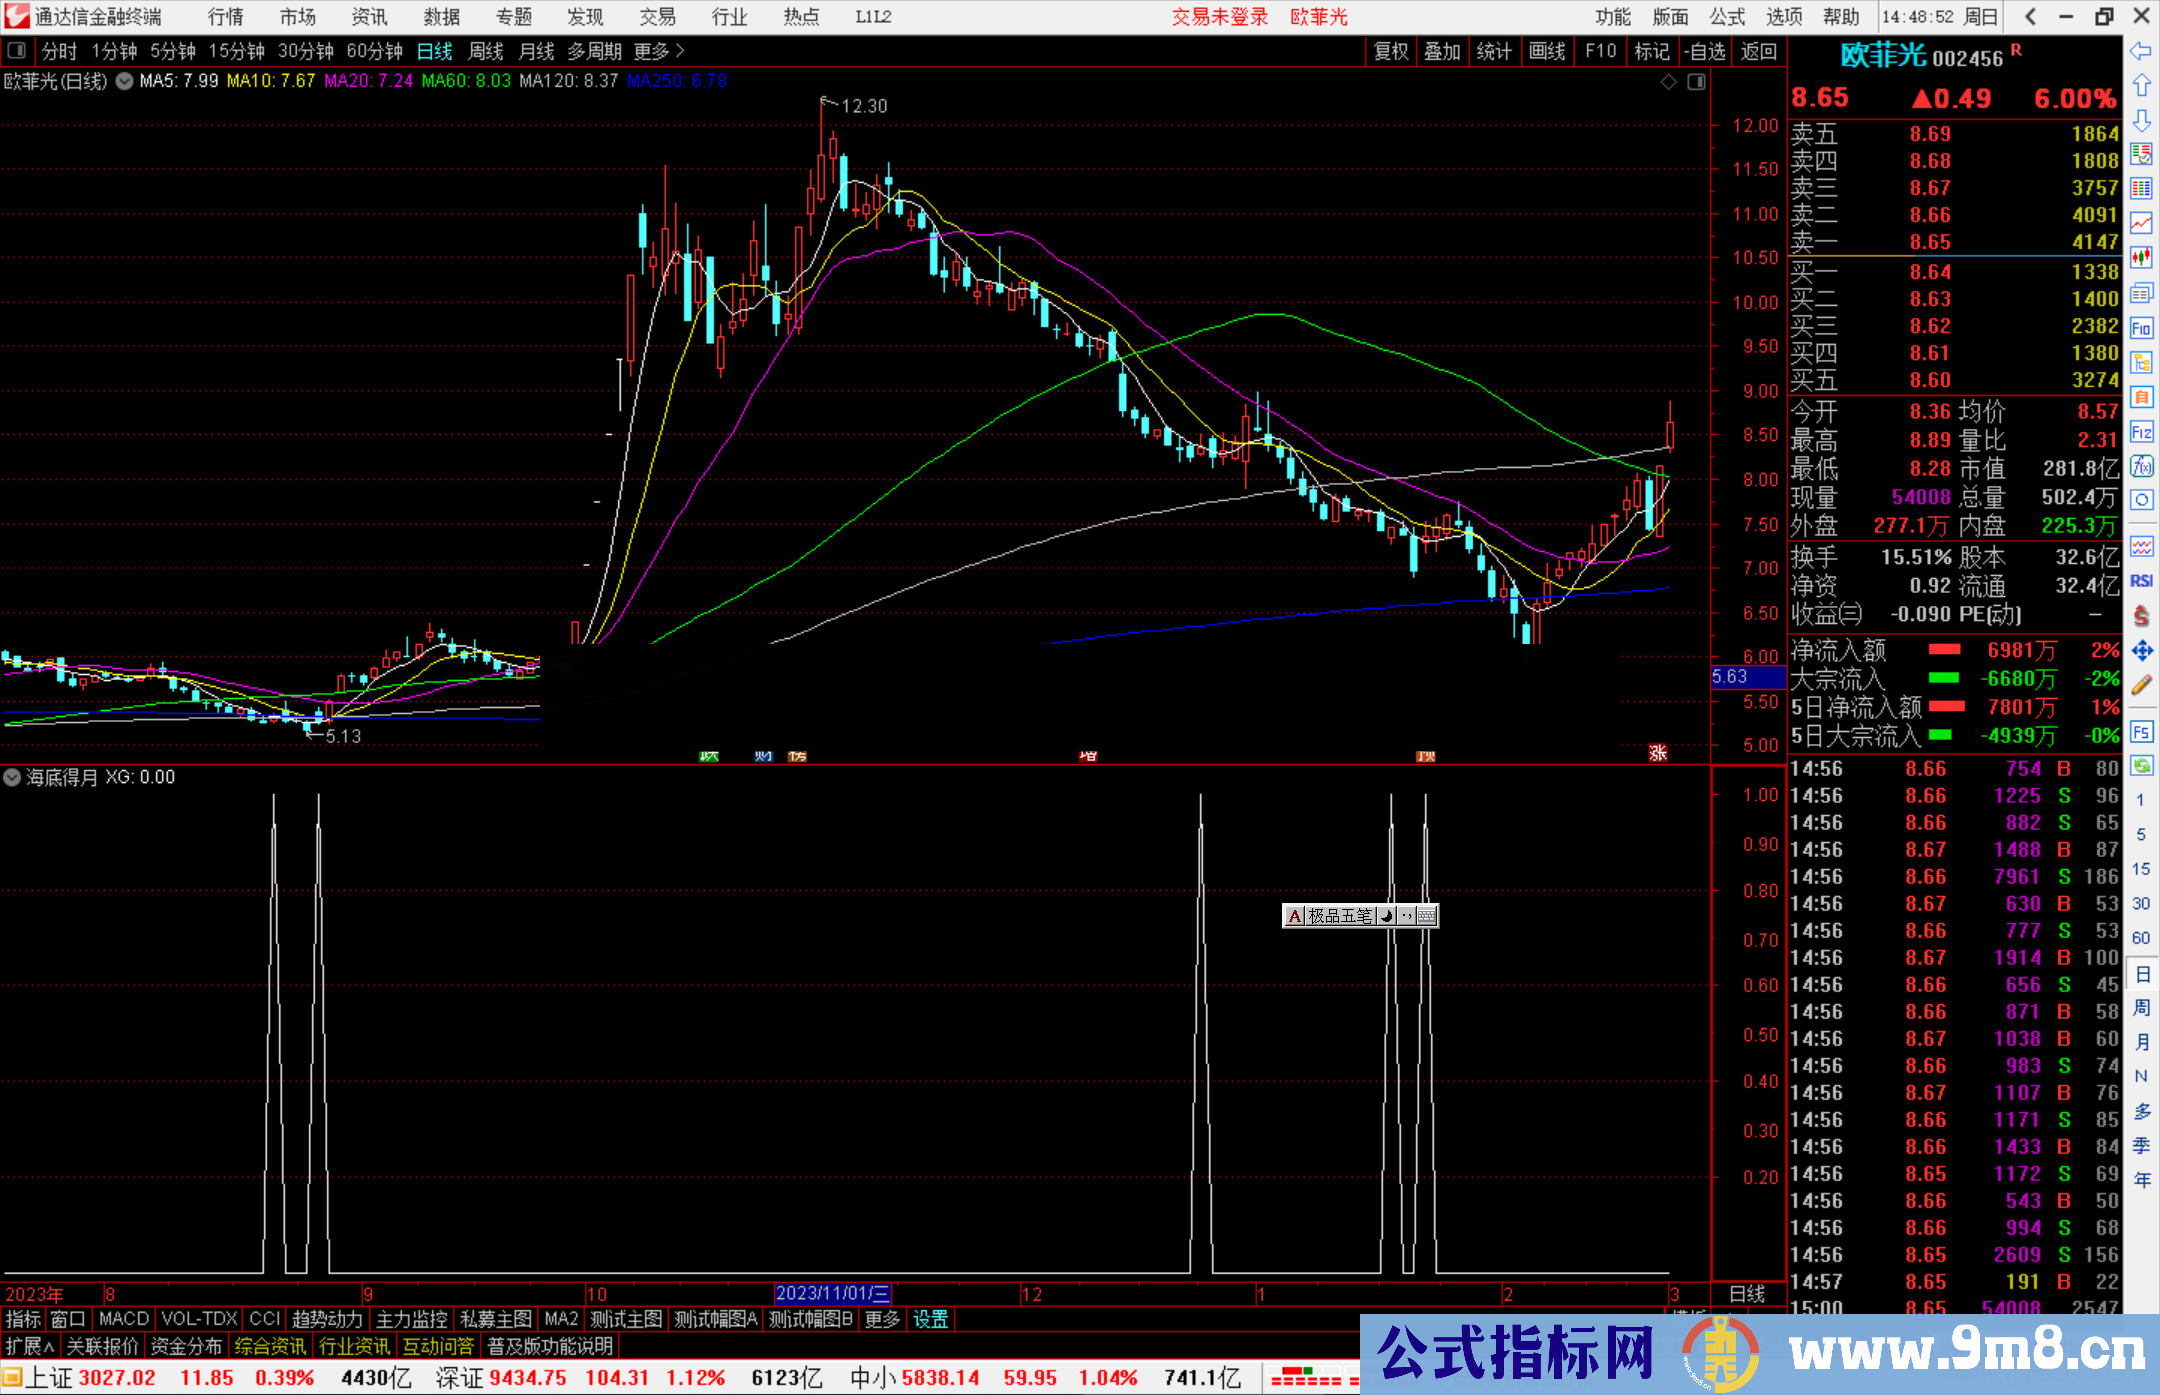Toggle the side panel layout icon
Viewport: 2160px width, 1395px height.
click(x=16, y=51)
